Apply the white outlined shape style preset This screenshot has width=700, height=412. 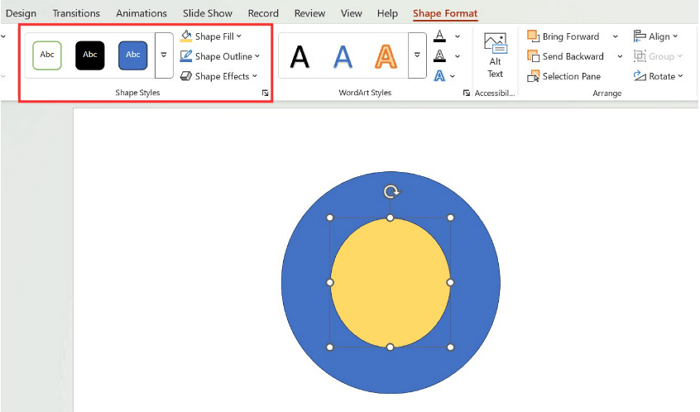47,55
